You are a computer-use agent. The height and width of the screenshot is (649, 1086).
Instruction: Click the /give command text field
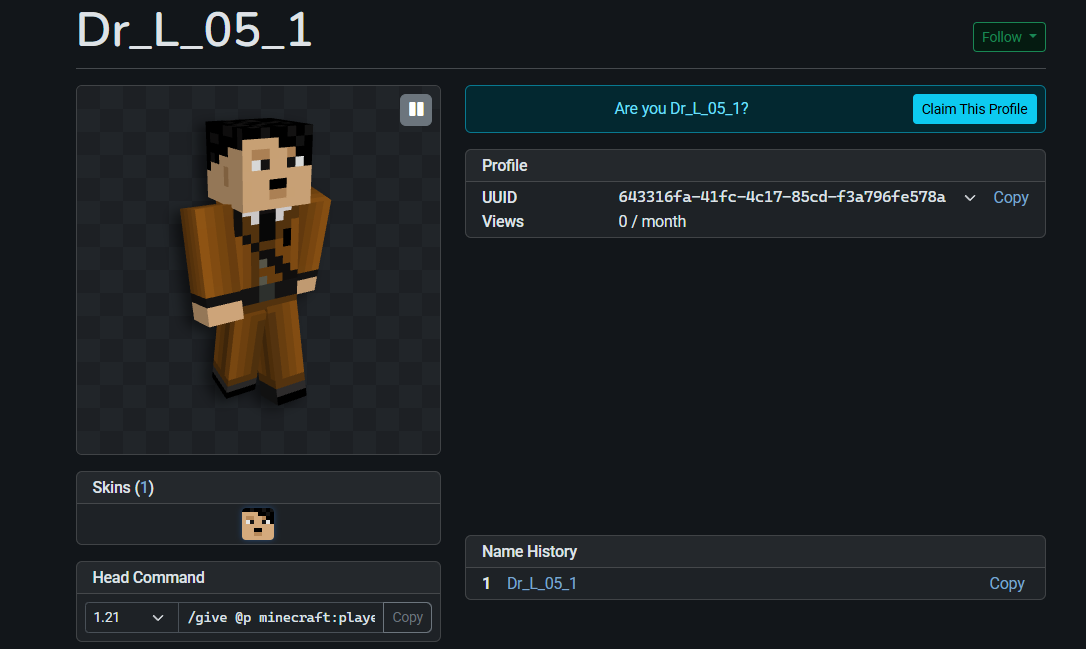[x=281, y=617]
